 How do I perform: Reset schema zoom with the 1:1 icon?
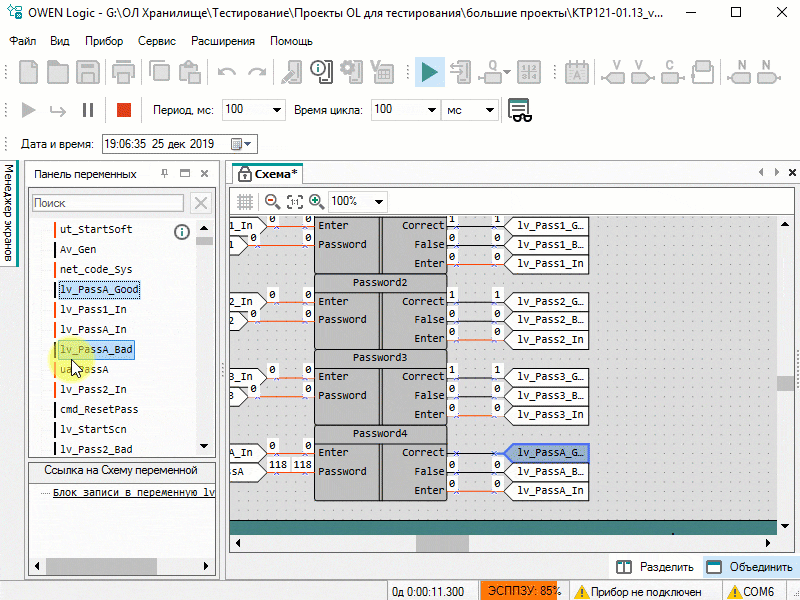click(x=294, y=201)
